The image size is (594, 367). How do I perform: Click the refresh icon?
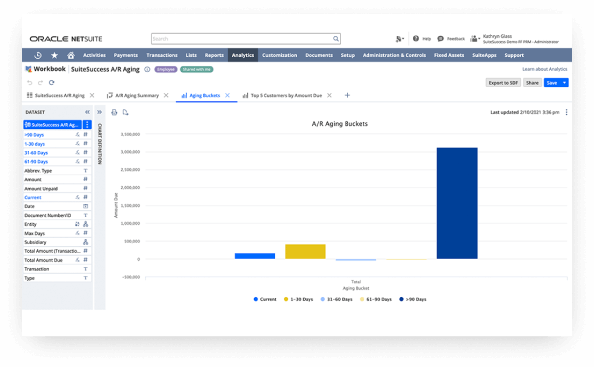click(52, 83)
